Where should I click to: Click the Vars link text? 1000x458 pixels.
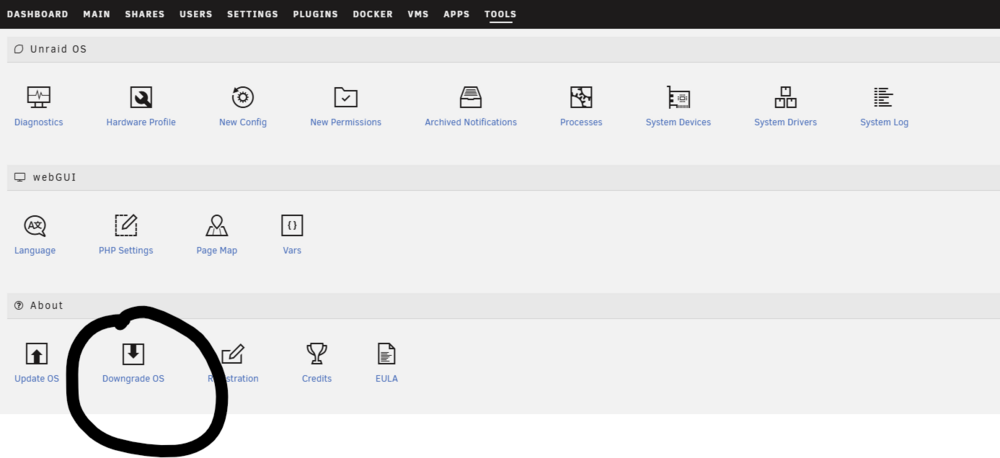pyautogui.click(x=292, y=251)
